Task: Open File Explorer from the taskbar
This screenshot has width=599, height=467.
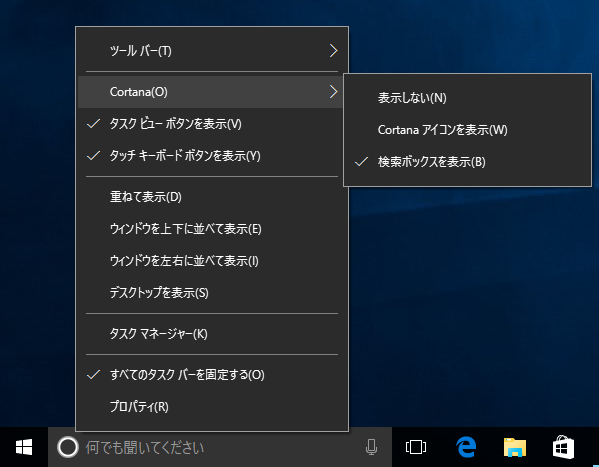Action: 515,447
